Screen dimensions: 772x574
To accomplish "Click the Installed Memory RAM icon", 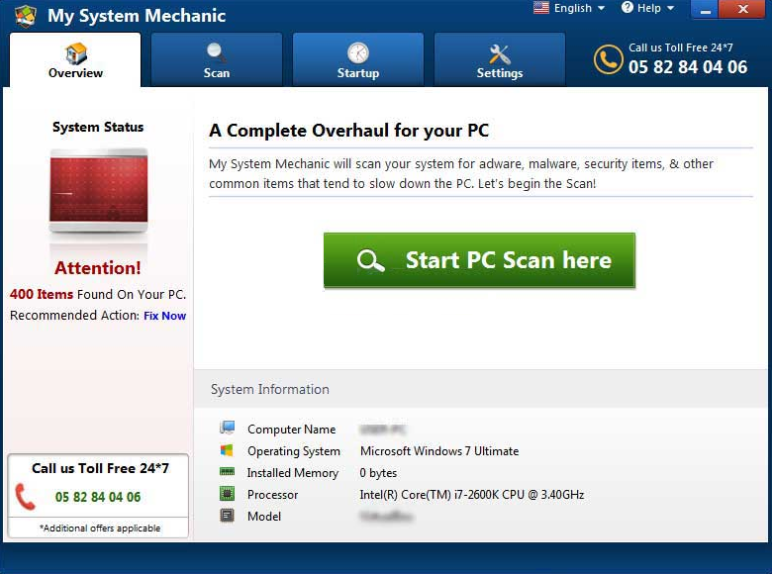I will click(227, 473).
